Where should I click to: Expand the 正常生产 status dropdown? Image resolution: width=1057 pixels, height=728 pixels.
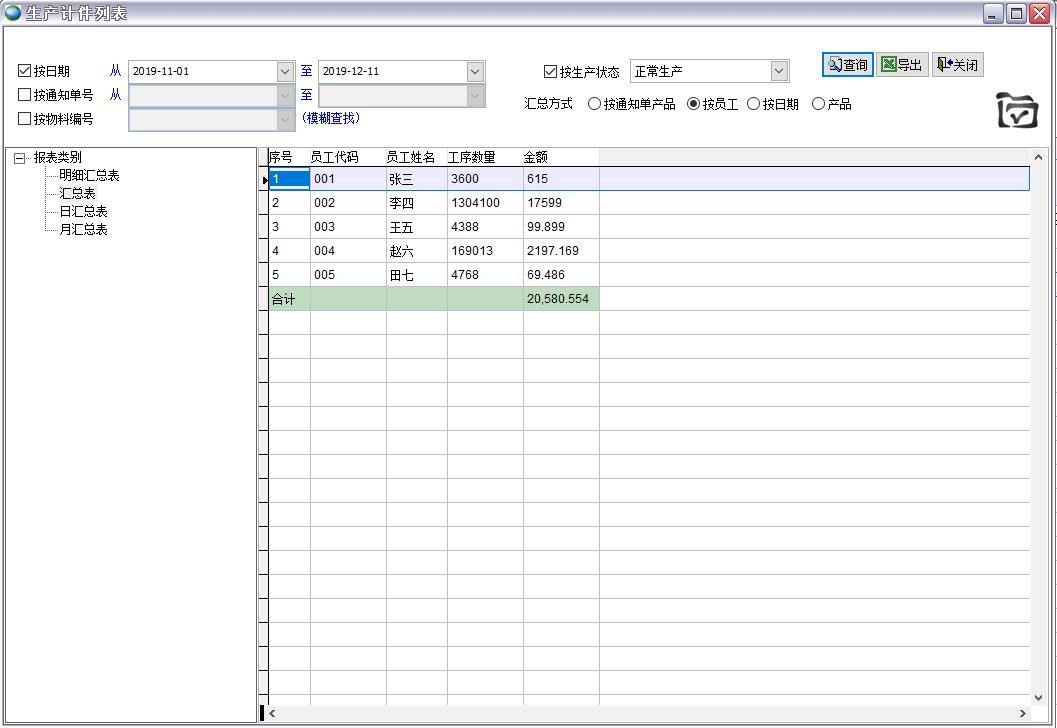point(779,72)
